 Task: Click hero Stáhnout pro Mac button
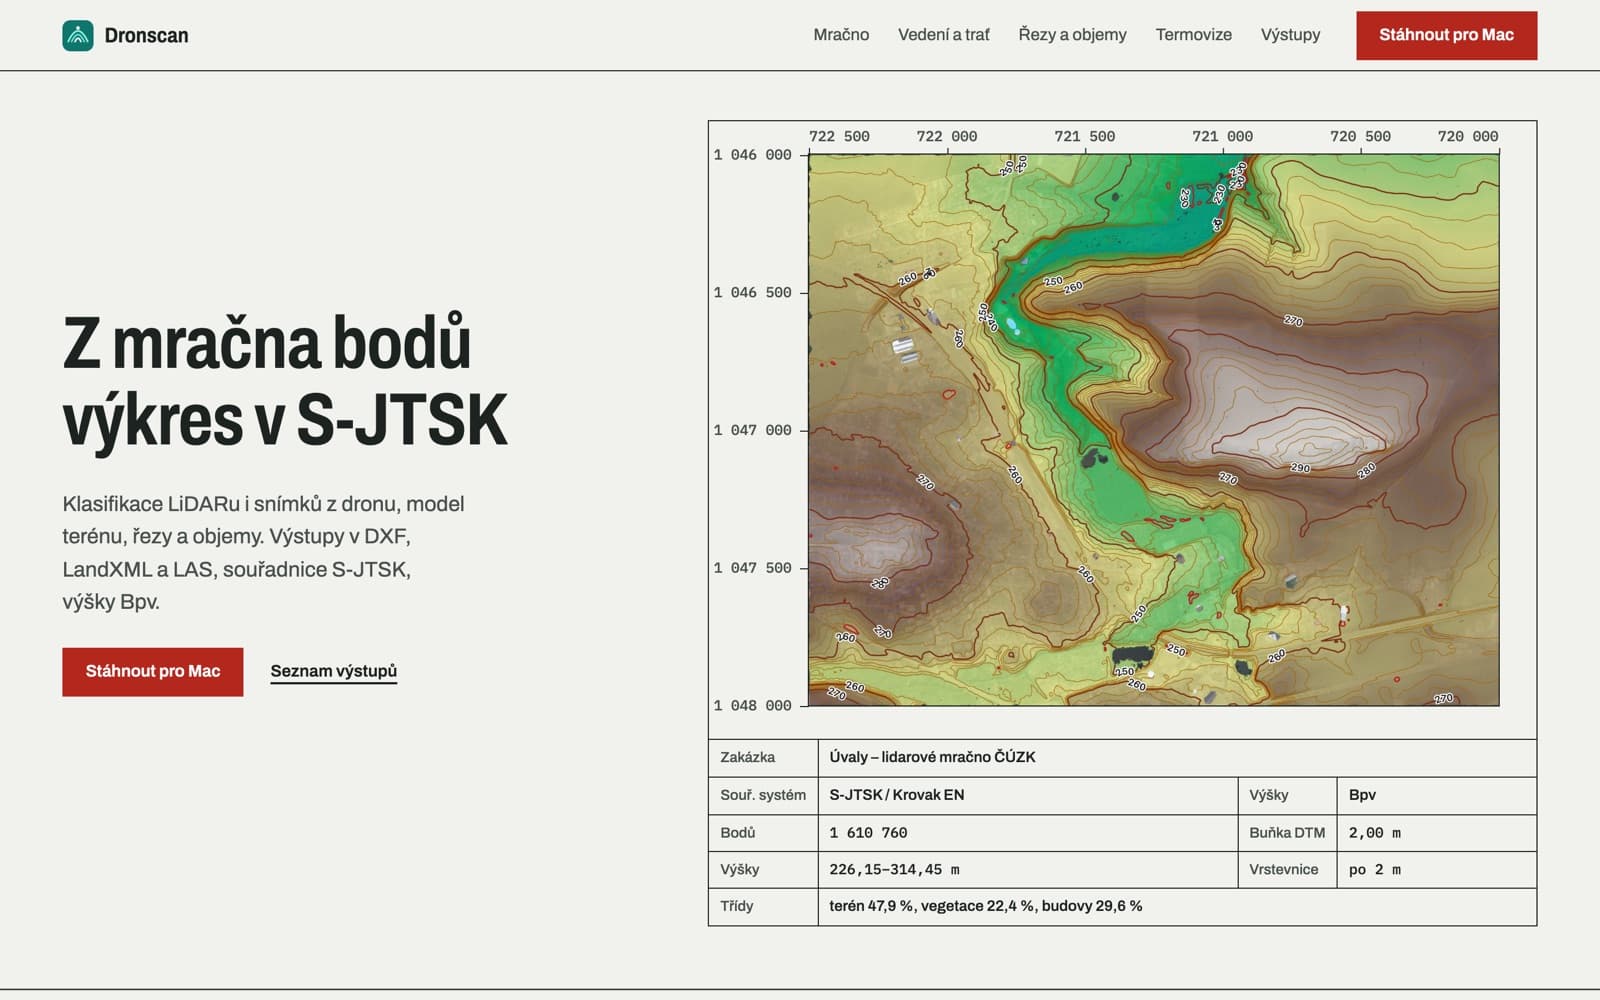[x=152, y=671]
